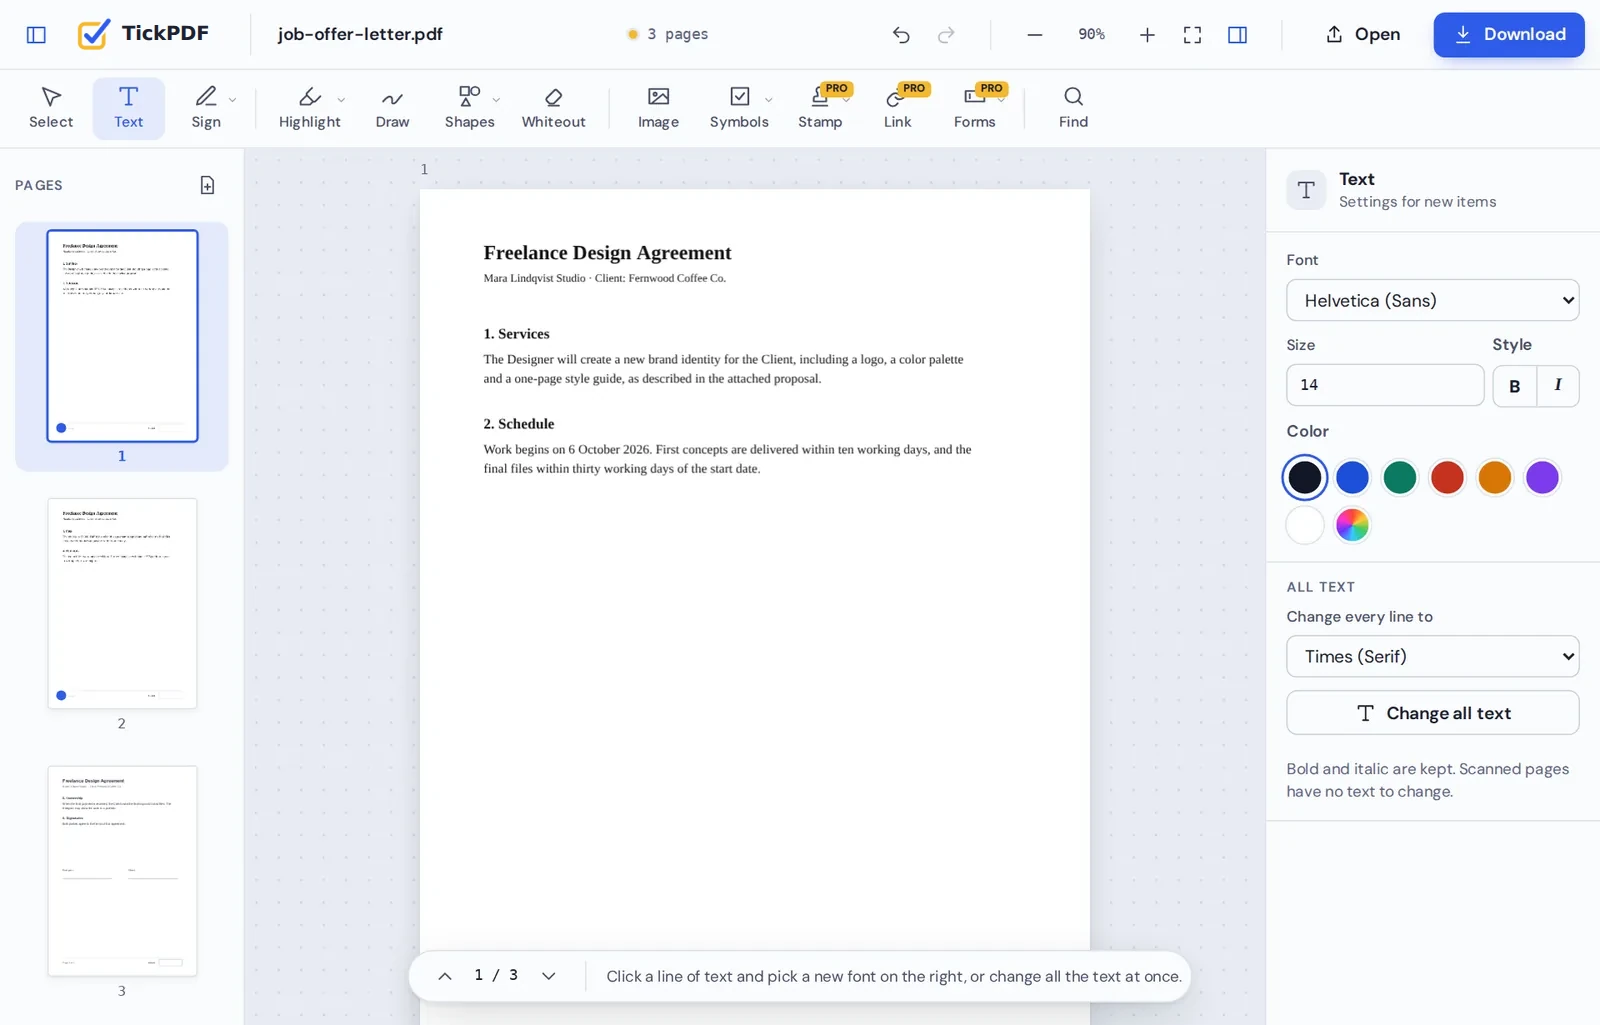Click the '1. Services' heading line

tap(516, 334)
